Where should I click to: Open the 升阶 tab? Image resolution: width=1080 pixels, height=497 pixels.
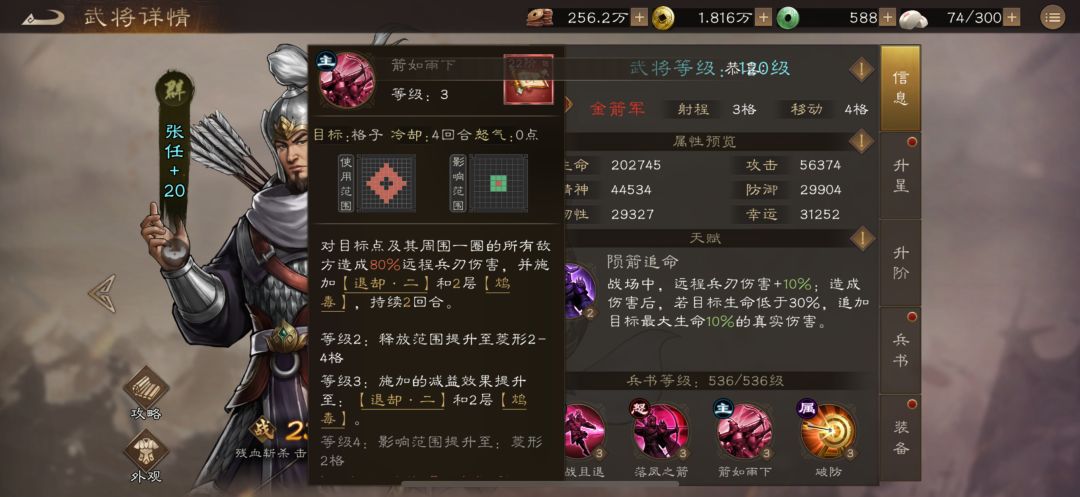pos(900,263)
